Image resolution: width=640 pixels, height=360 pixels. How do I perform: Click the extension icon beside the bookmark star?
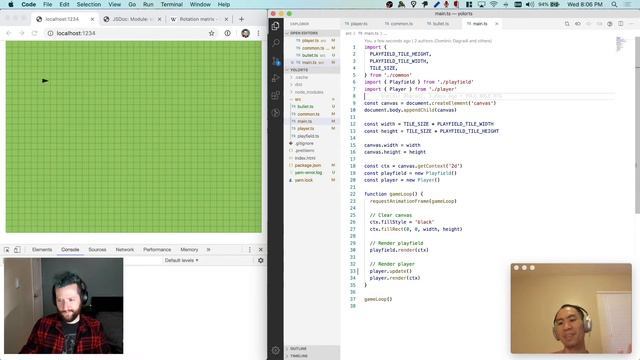[227, 33]
